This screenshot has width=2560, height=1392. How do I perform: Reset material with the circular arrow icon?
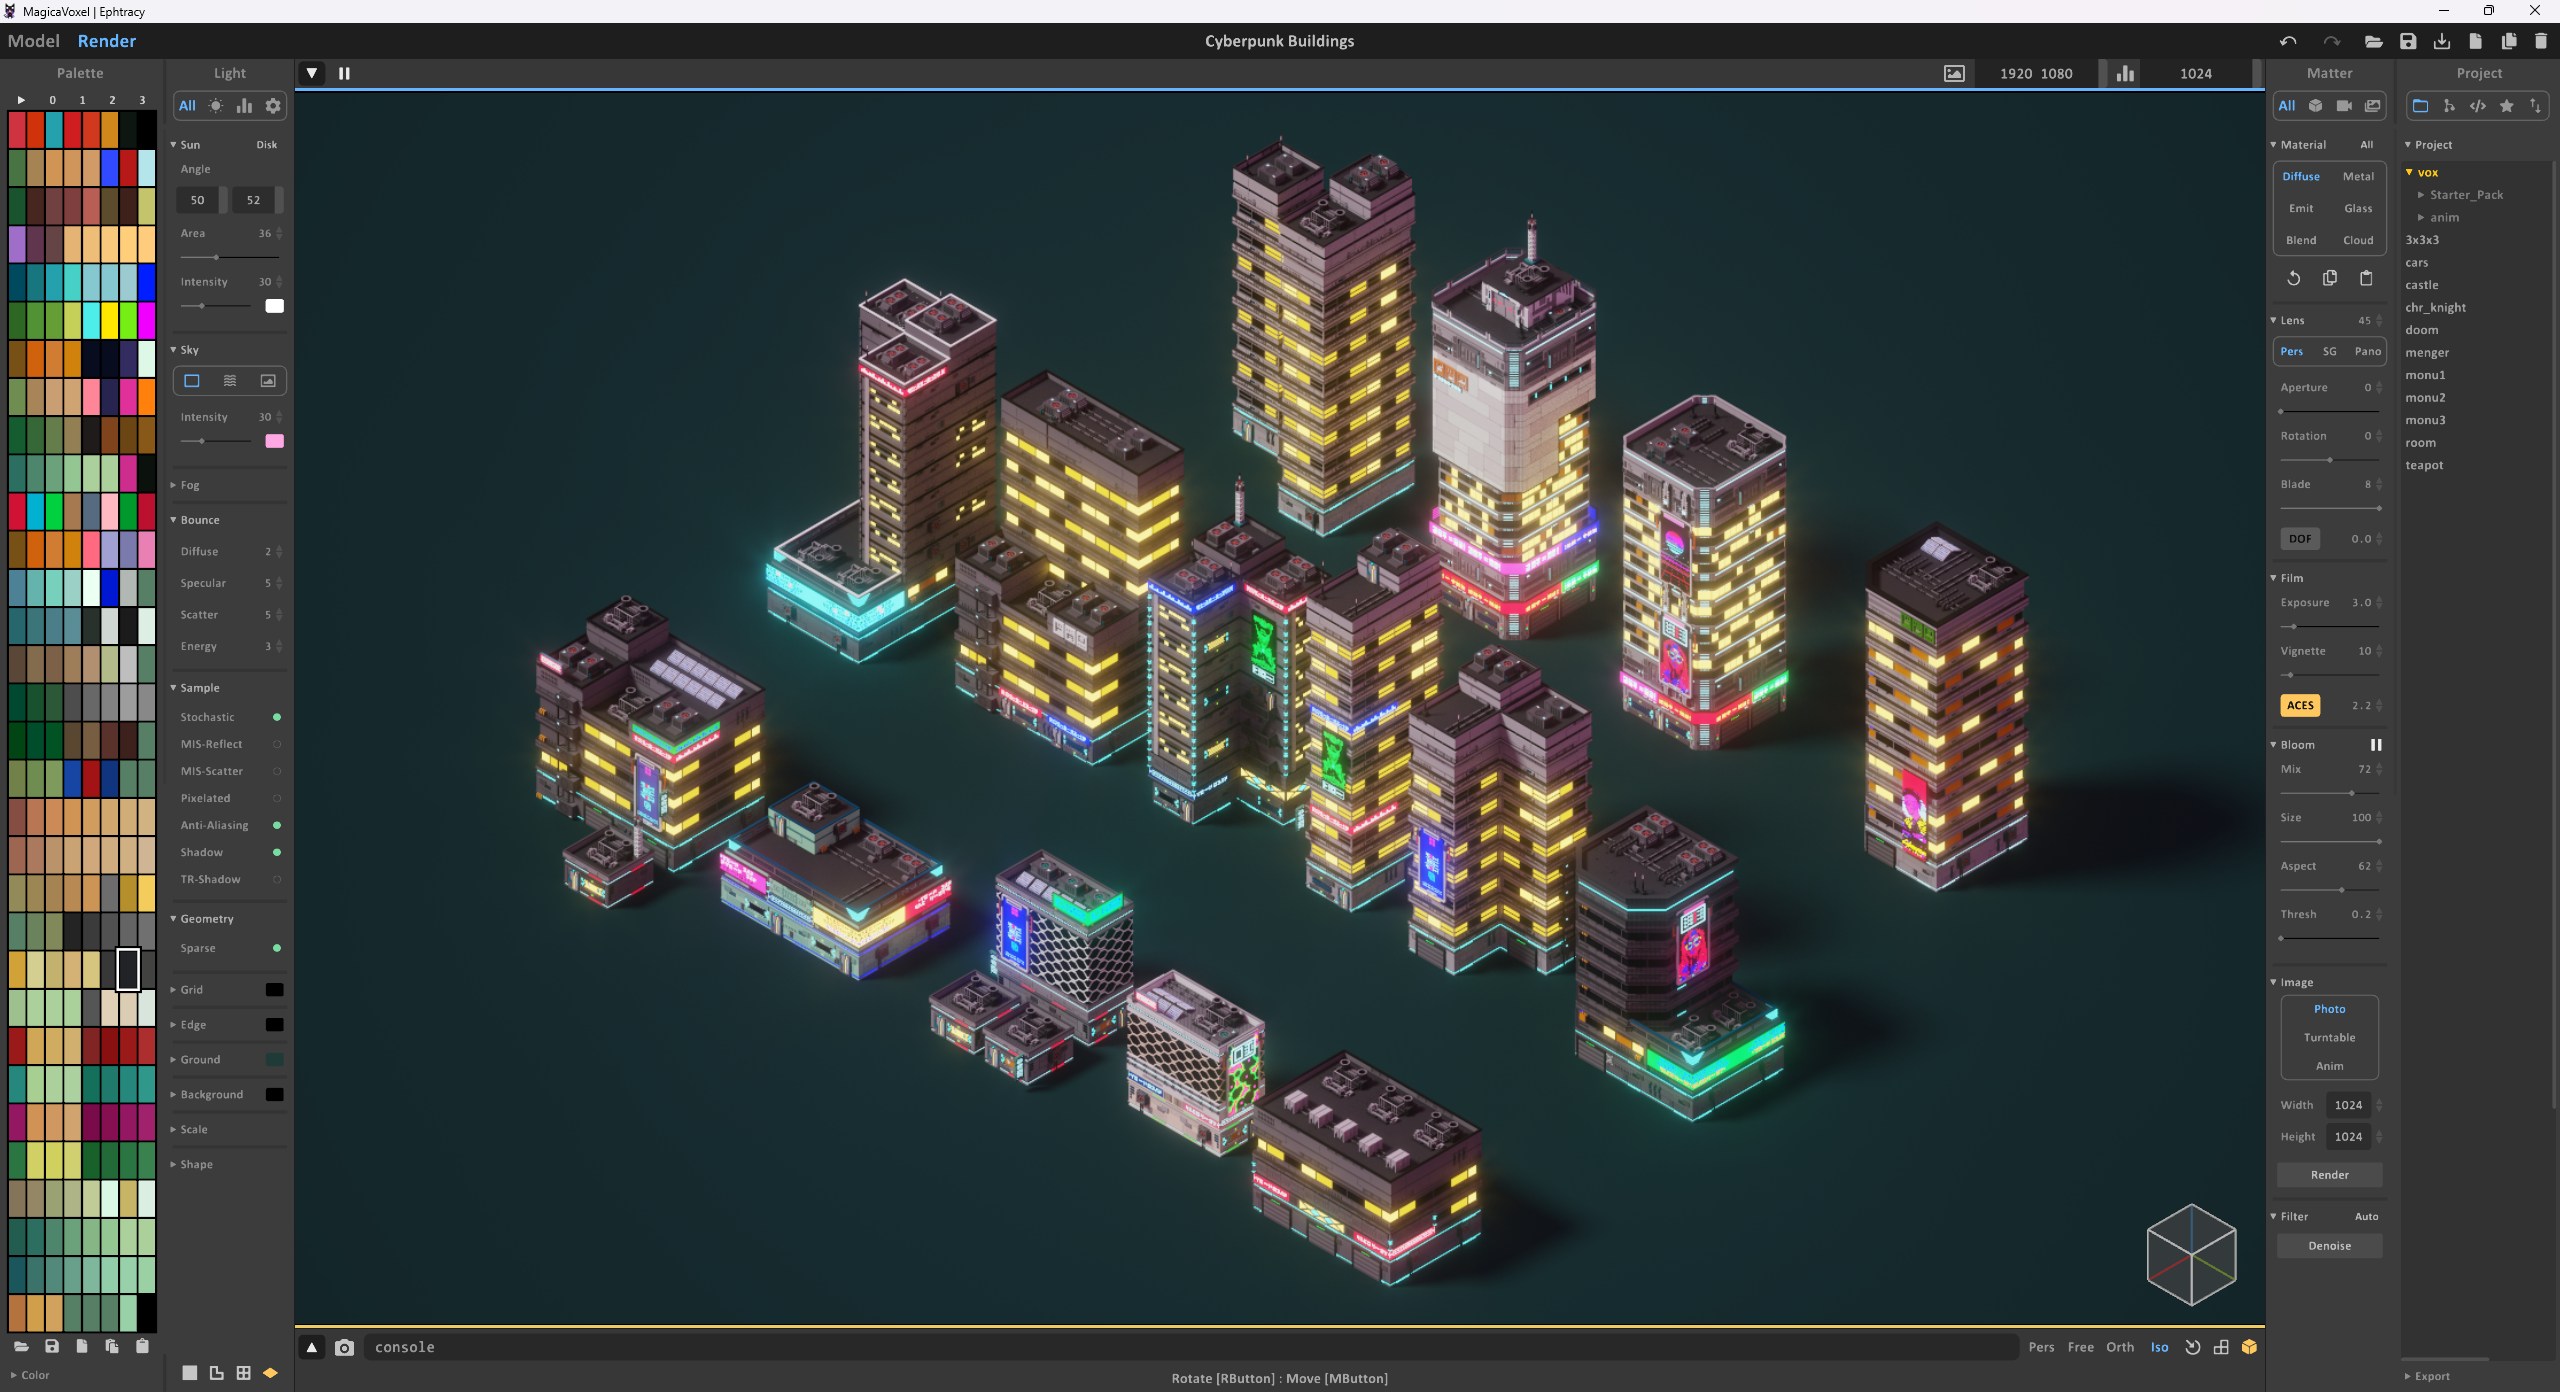[2294, 278]
